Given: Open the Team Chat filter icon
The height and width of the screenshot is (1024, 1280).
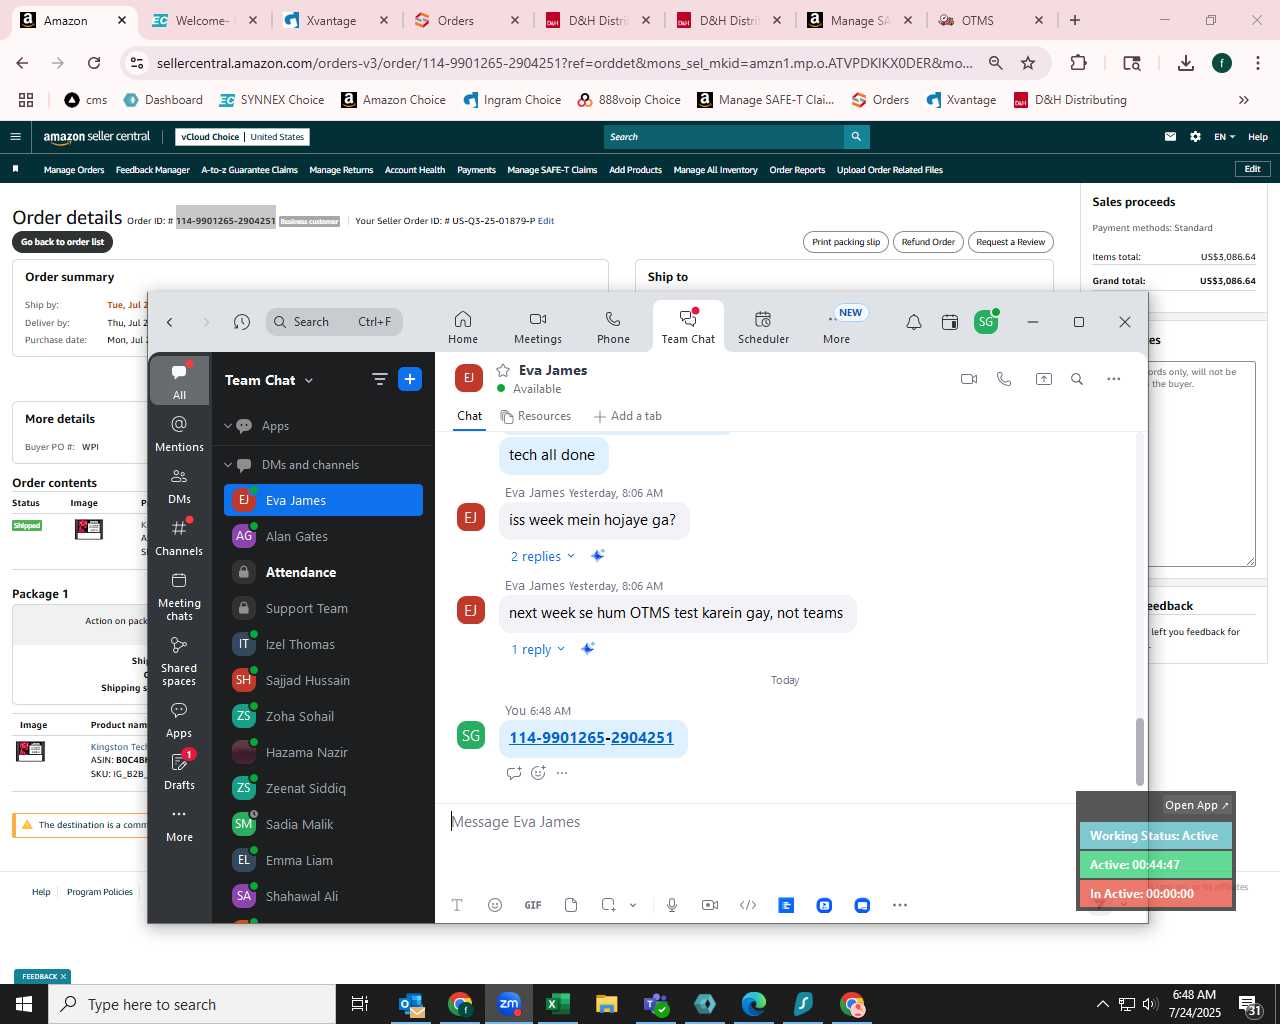Looking at the screenshot, I should click(379, 379).
